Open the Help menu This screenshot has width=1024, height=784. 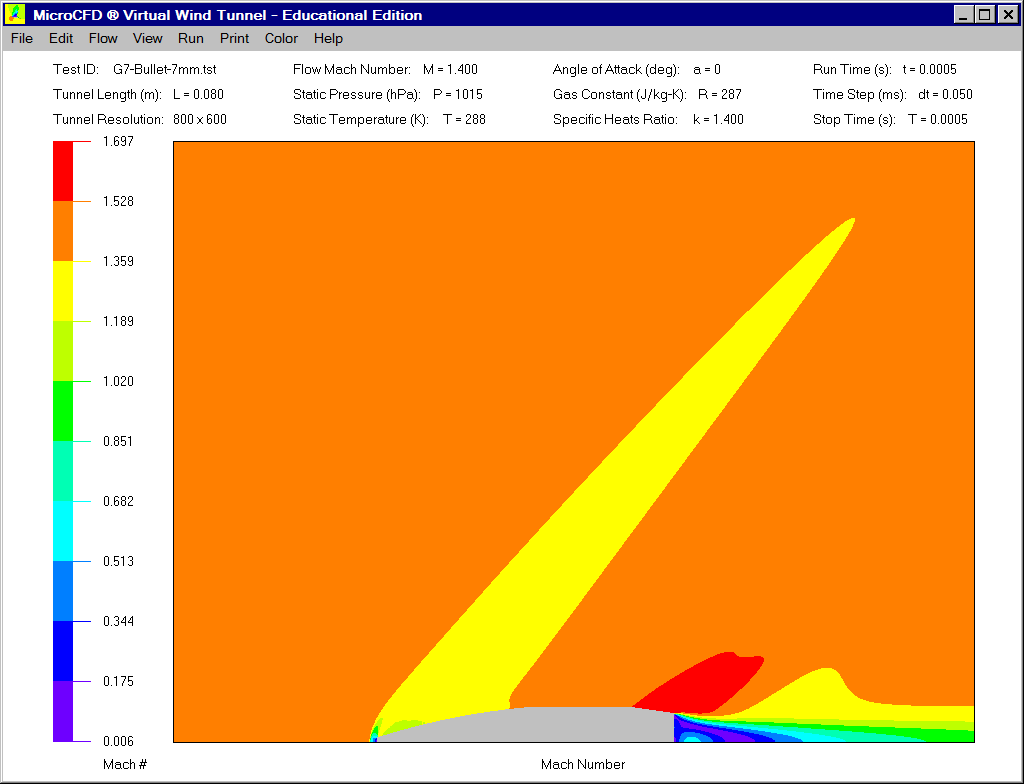(x=328, y=39)
